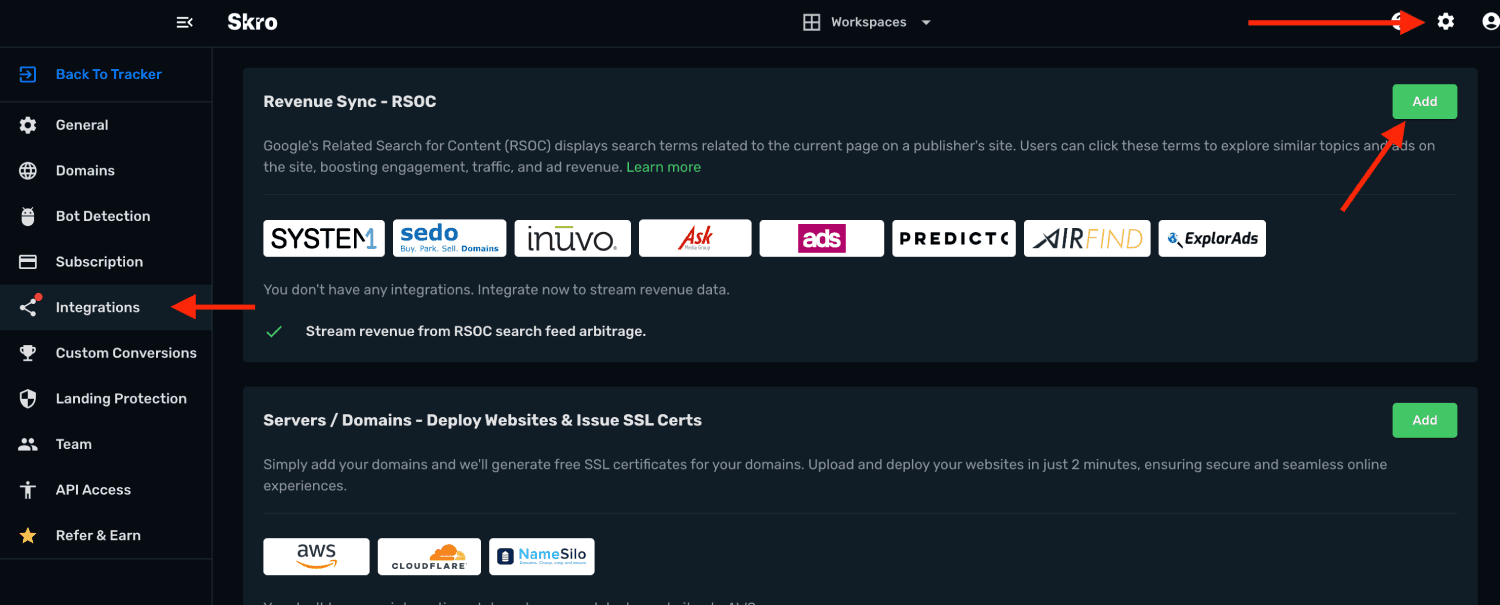Click the Revenue Sync - RSOC heading
The image size is (1500, 605).
pos(350,102)
